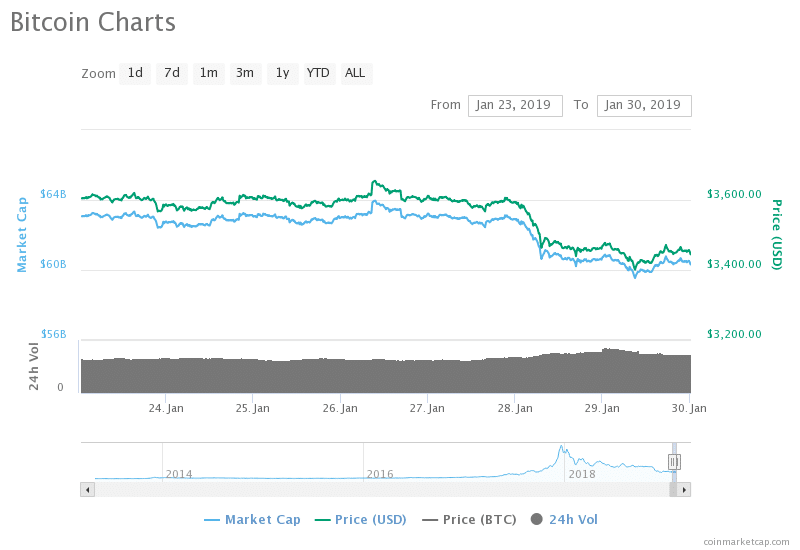This screenshot has height=550, width=800.
Task: Toggle Market Cap series in legend
Action: pos(253,520)
